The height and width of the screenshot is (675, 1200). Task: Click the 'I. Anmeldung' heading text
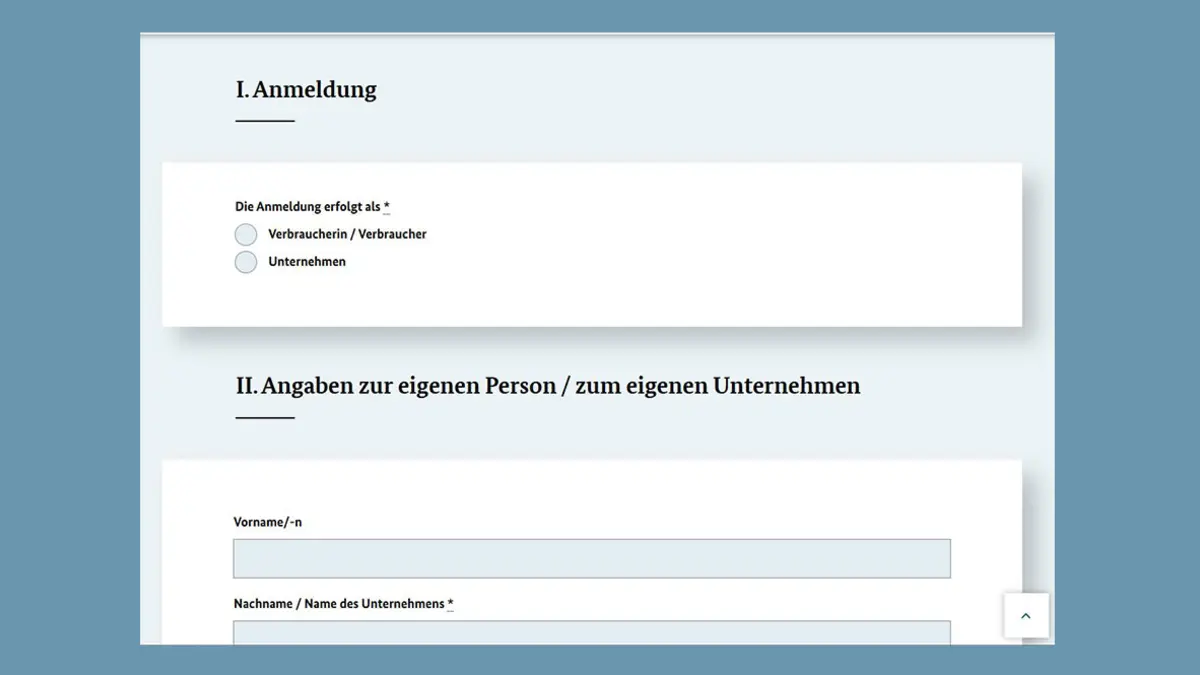[306, 90]
